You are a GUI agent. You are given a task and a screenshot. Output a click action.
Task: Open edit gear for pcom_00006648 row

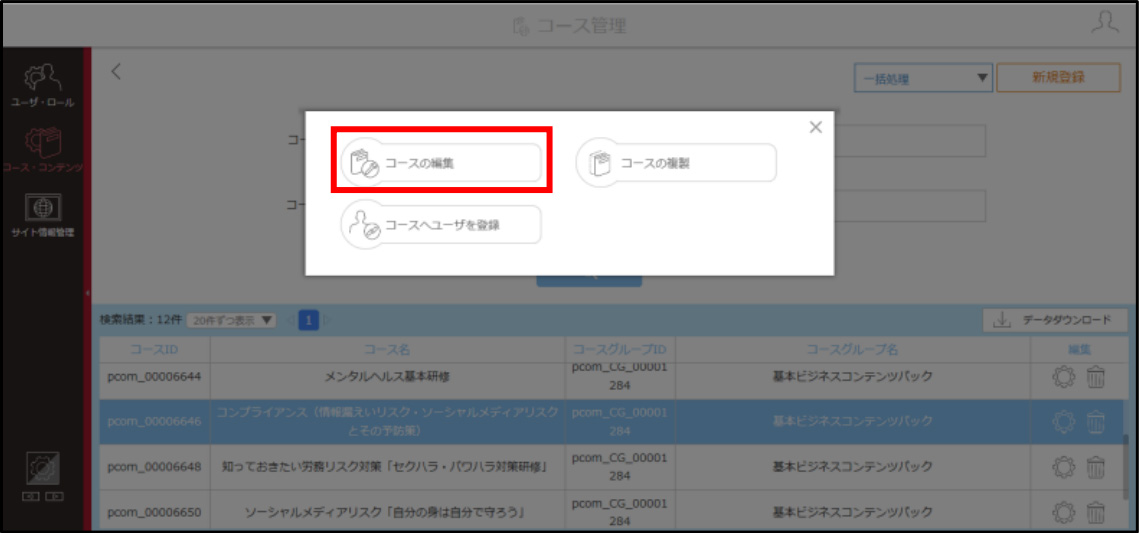click(x=1063, y=466)
